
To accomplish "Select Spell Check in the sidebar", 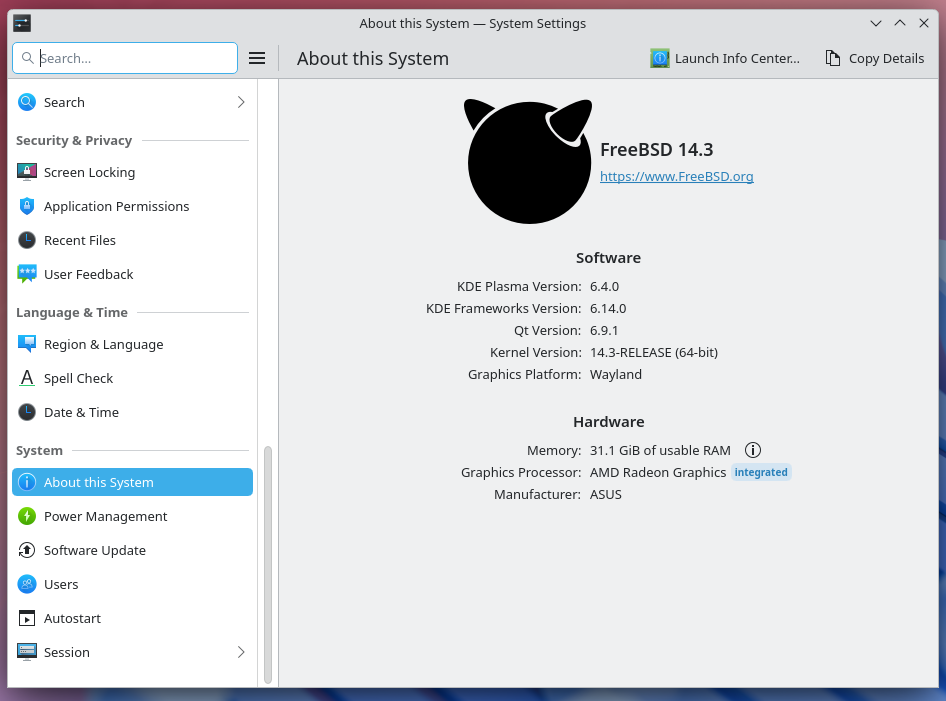I will [78, 378].
